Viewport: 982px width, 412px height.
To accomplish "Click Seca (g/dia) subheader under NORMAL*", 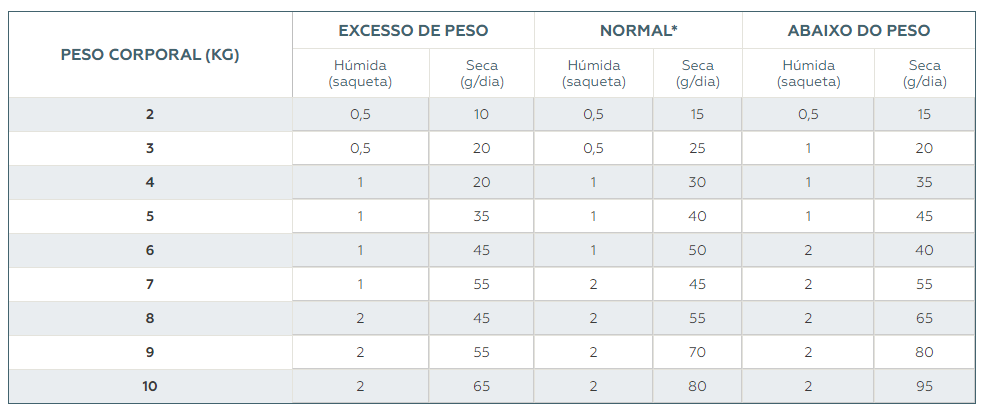I will (697, 73).
